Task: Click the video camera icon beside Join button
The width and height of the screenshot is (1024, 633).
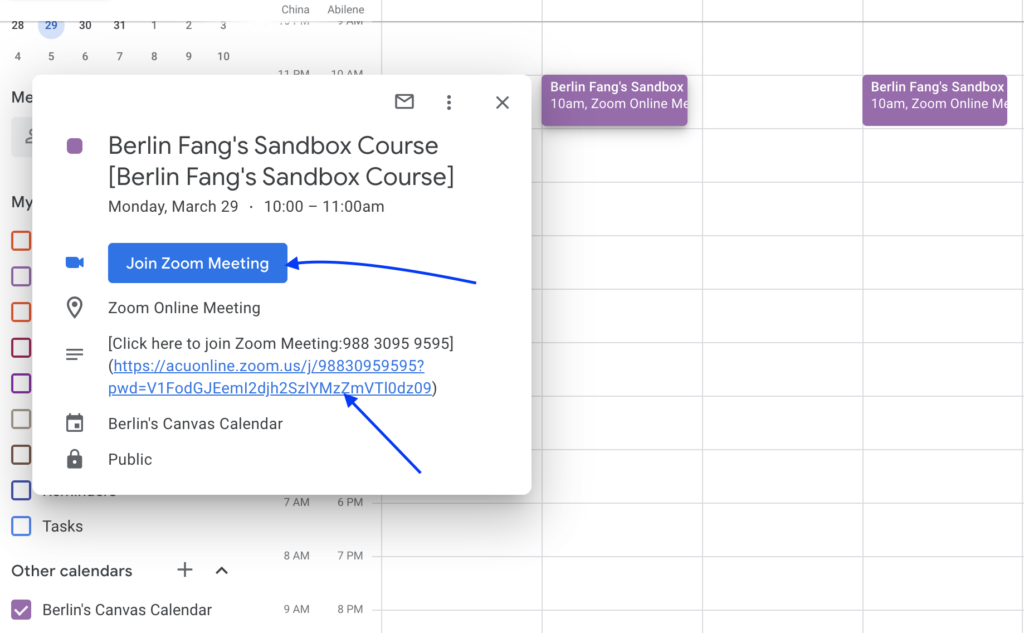Action: pos(75,263)
